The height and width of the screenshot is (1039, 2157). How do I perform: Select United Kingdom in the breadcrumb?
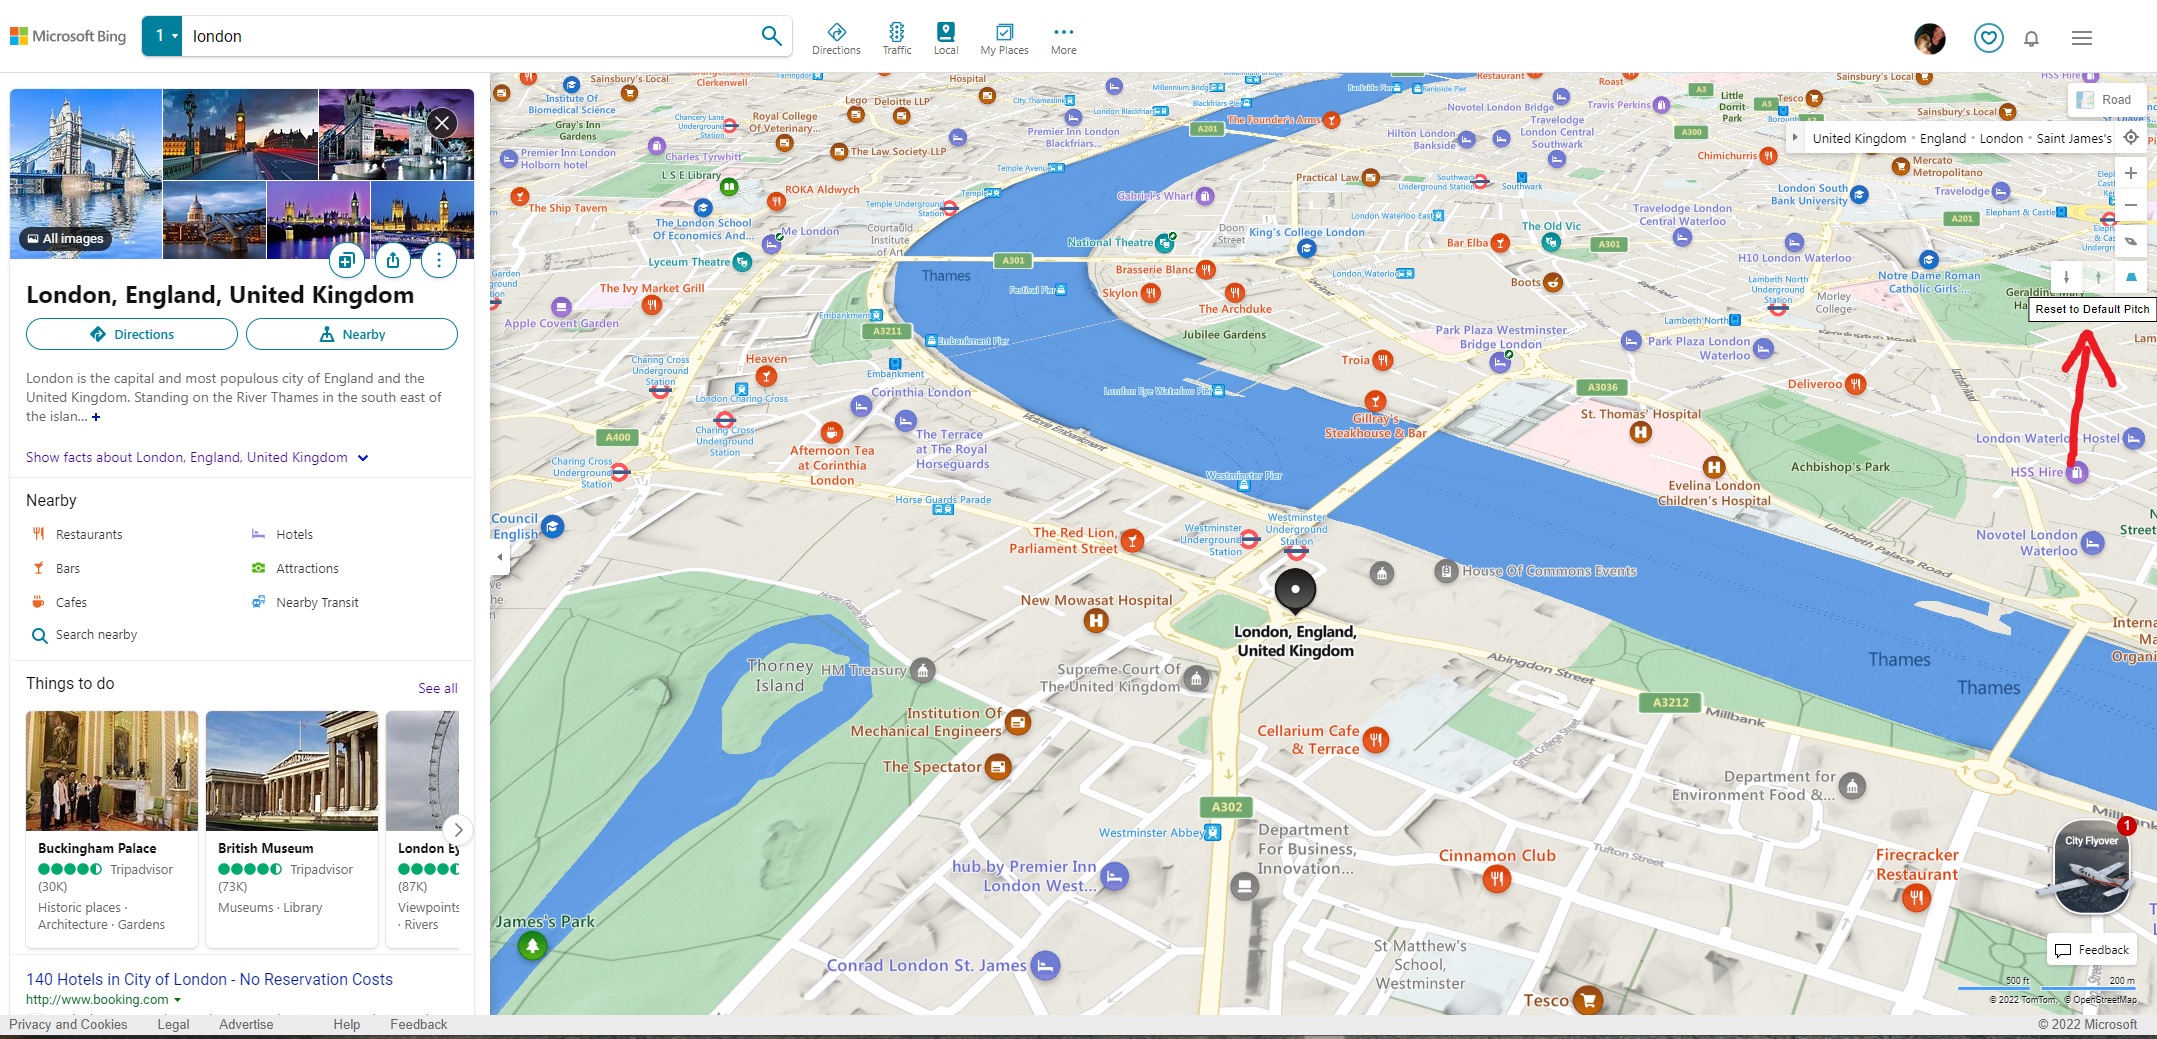(x=1859, y=138)
